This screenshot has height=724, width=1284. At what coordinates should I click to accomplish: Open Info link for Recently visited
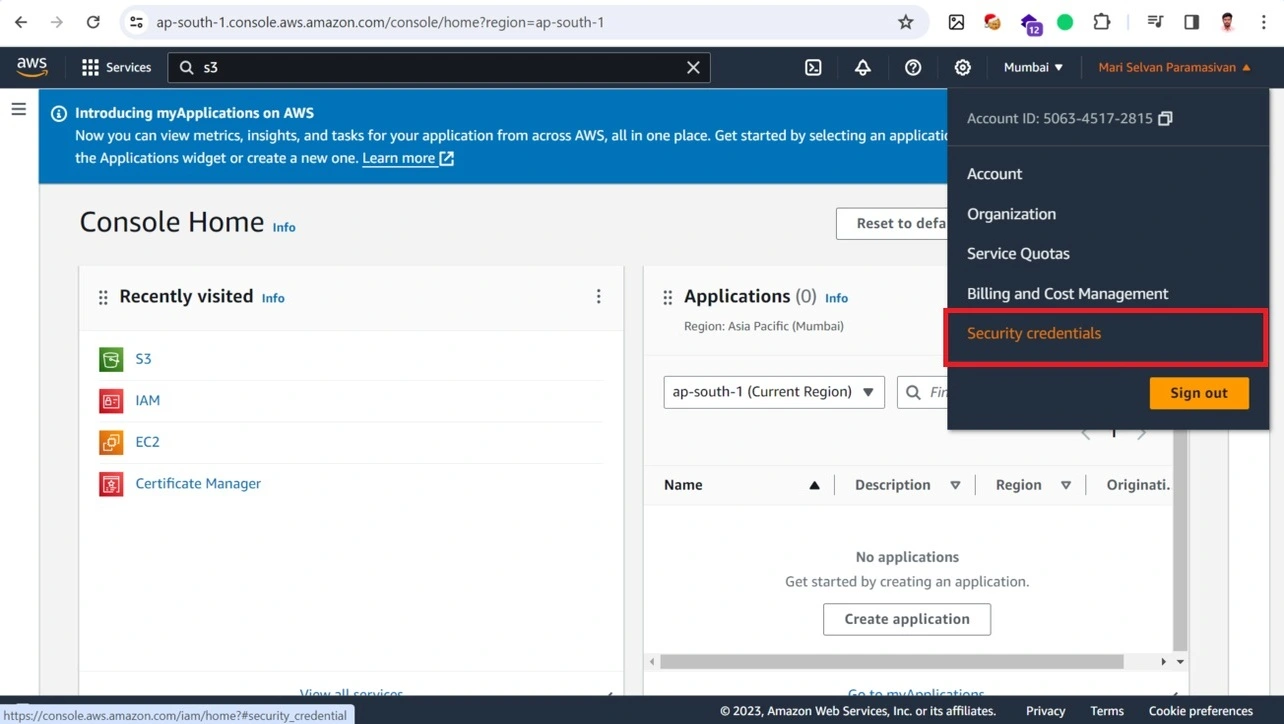coord(273,298)
